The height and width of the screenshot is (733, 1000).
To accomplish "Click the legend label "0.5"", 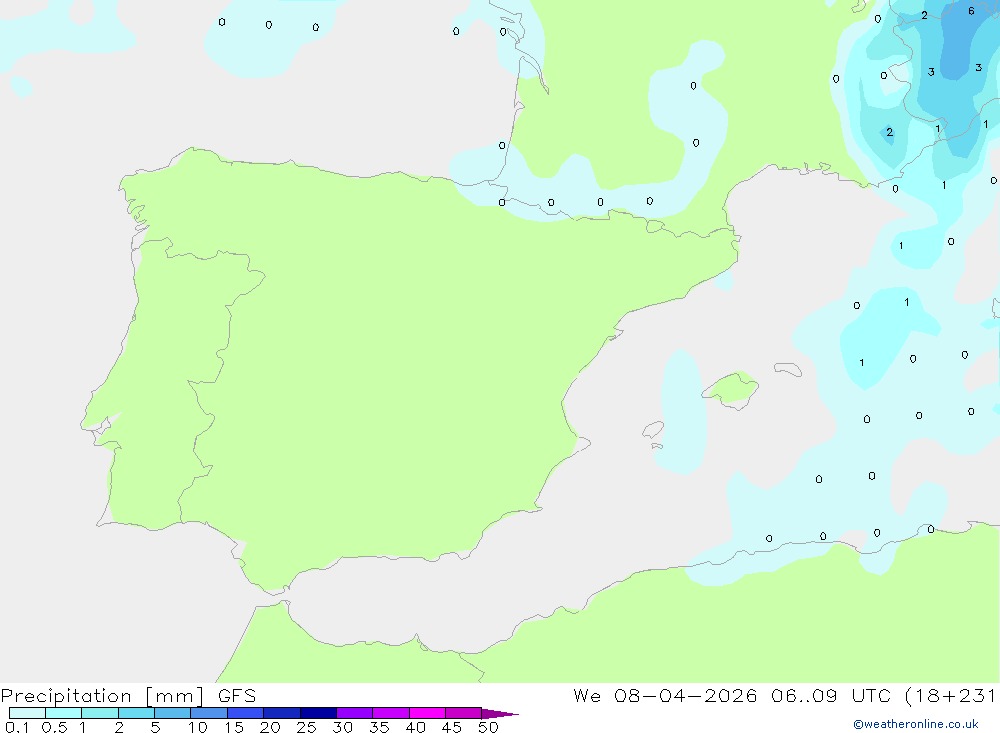I will 54,727.
